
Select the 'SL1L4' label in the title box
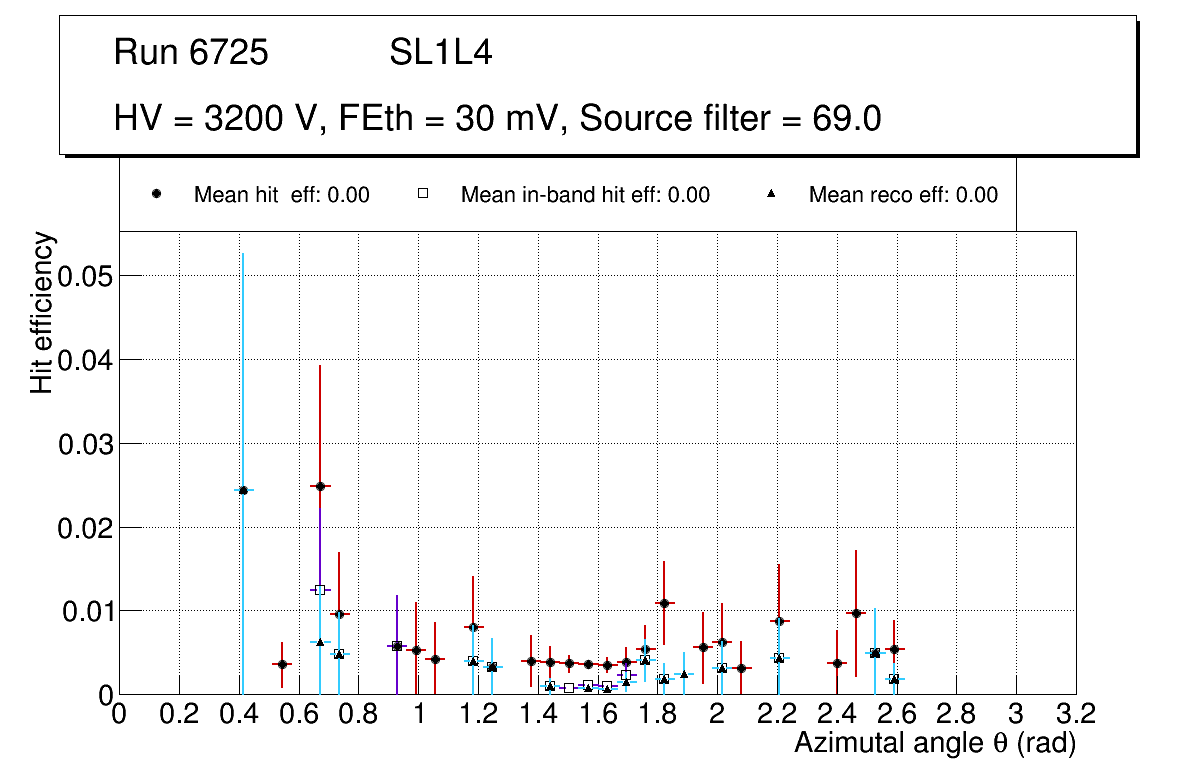[440, 53]
